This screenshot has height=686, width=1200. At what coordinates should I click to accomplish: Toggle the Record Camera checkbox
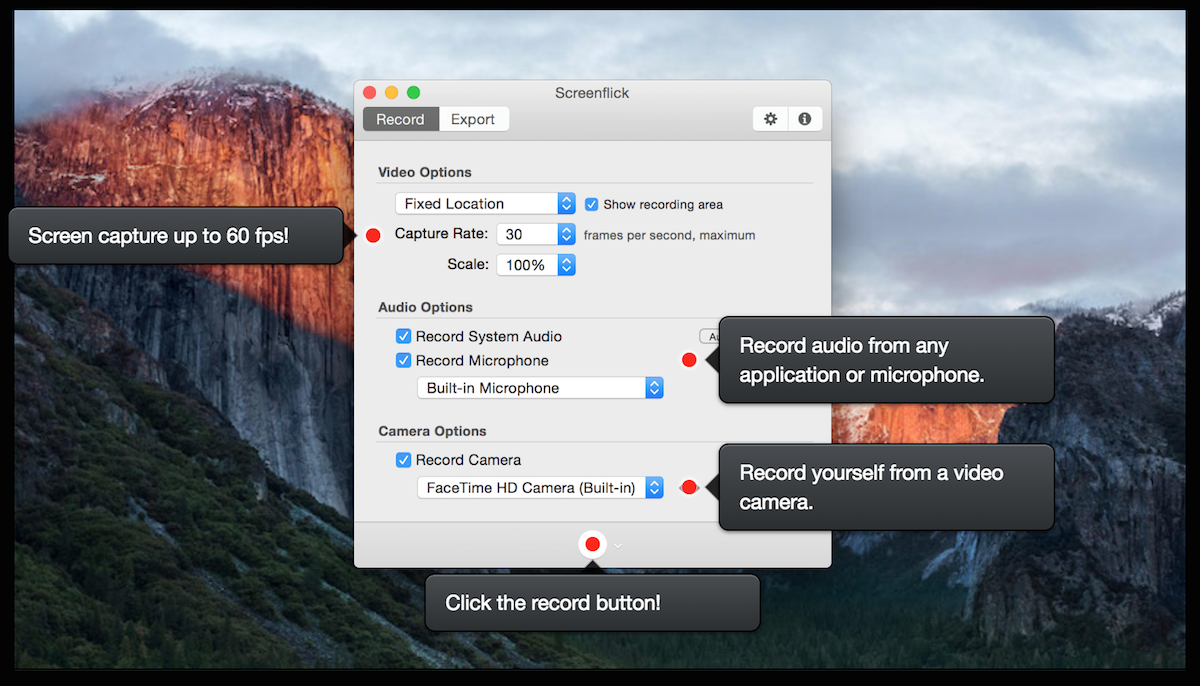[403, 460]
